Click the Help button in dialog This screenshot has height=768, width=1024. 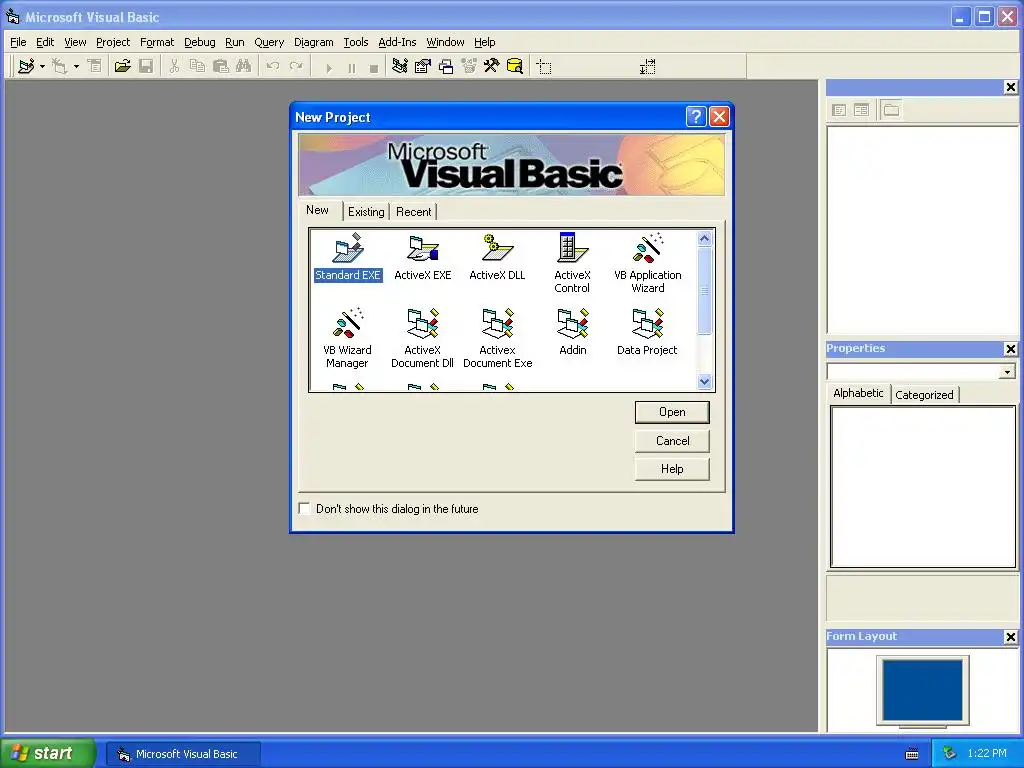coord(672,469)
